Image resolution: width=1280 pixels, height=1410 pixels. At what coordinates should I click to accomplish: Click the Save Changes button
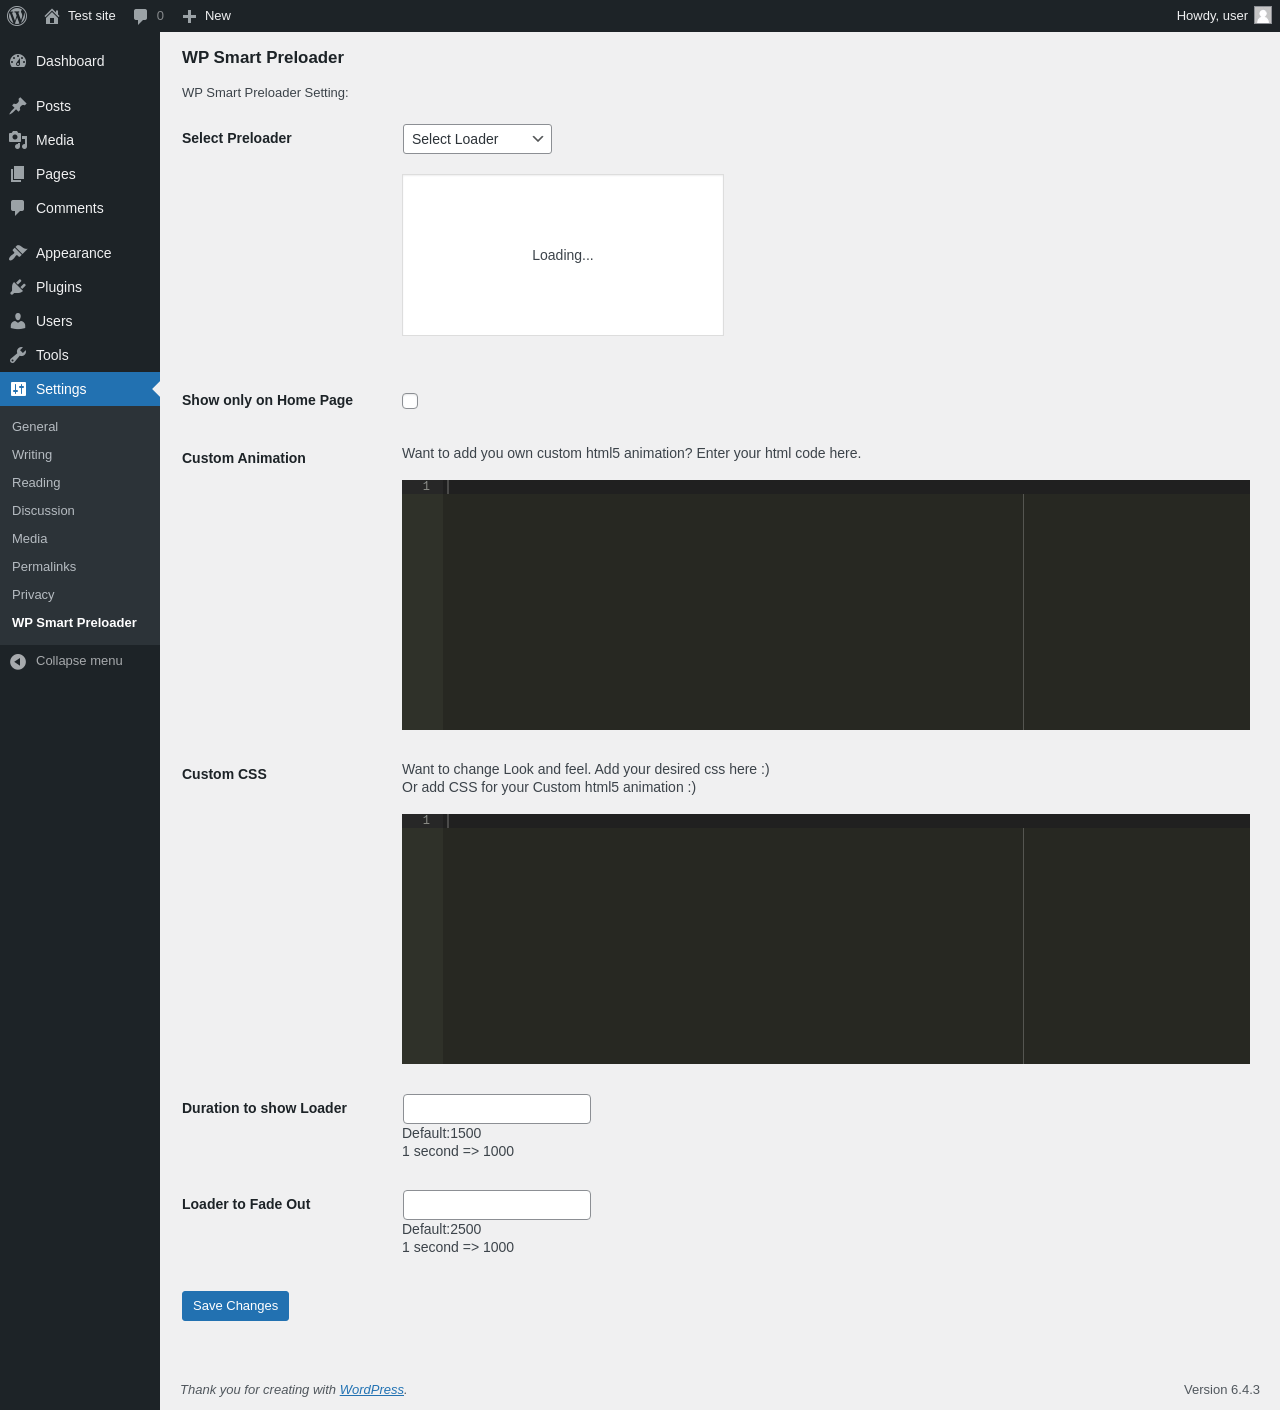(235, 1306)
